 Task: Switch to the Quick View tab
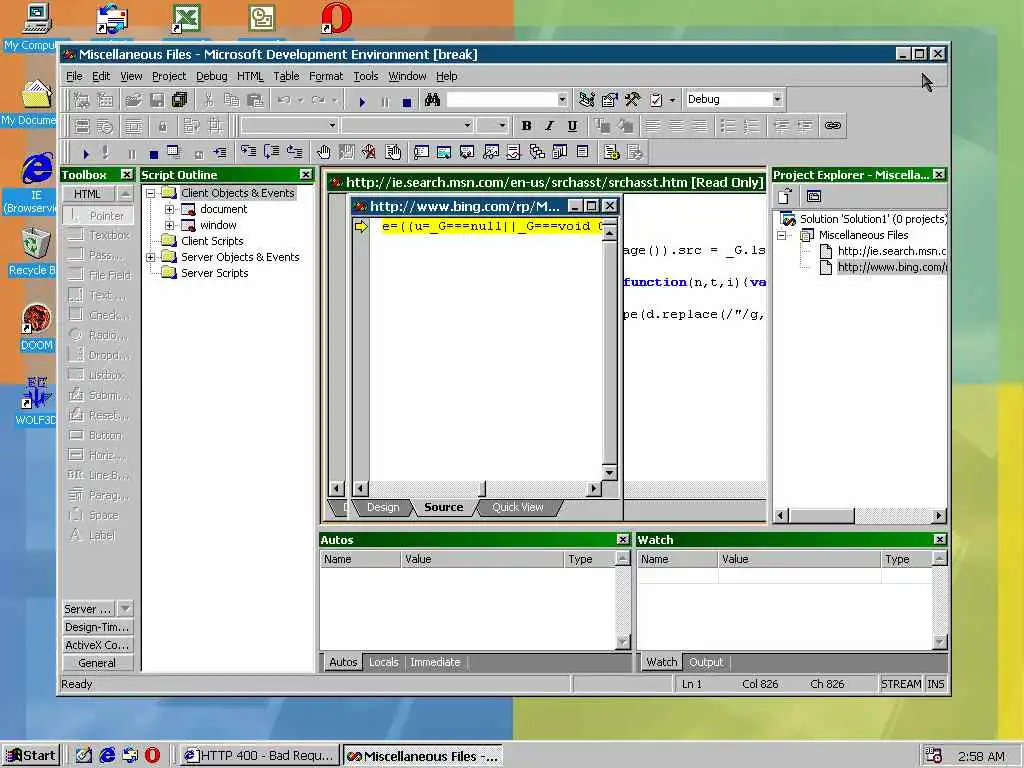coord(517,507)
